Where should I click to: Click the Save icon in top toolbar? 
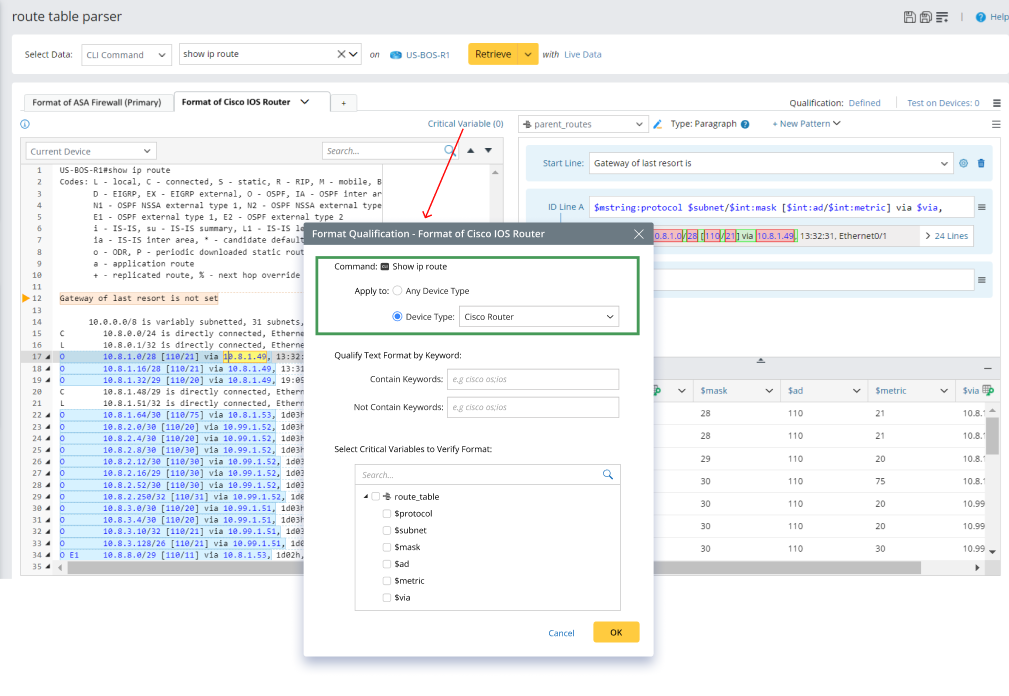tap(909, 17)
